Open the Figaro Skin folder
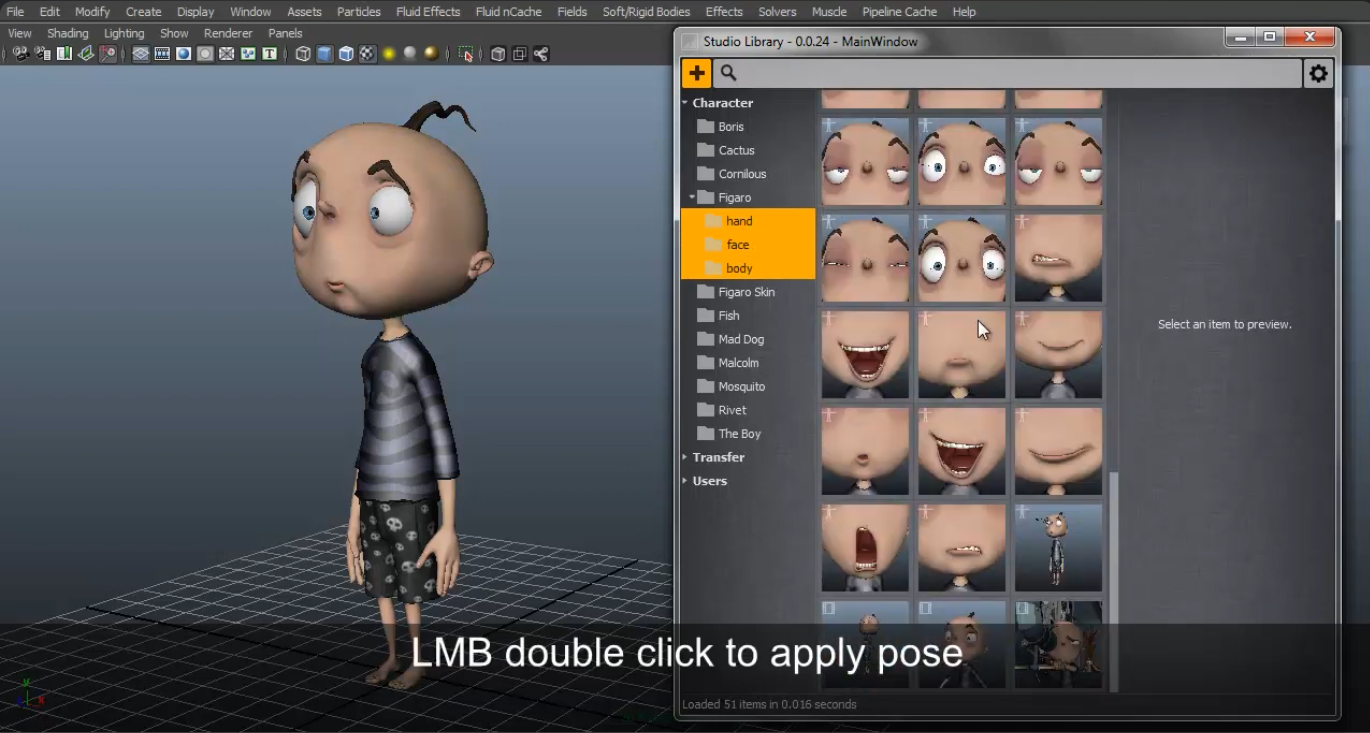The image size is (1370, 733). tap(748, 292)
